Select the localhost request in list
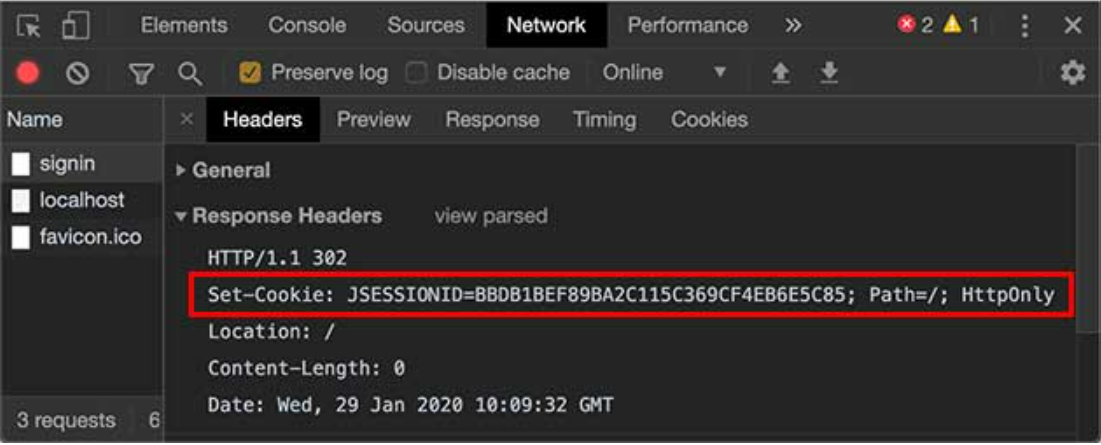The image size is (1101, 445). click(x=81, y=200)
